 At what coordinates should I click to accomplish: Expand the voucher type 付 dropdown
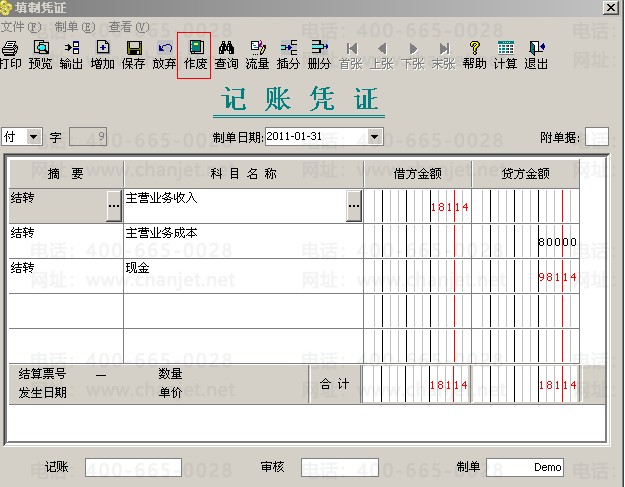(x=34, y=137)
